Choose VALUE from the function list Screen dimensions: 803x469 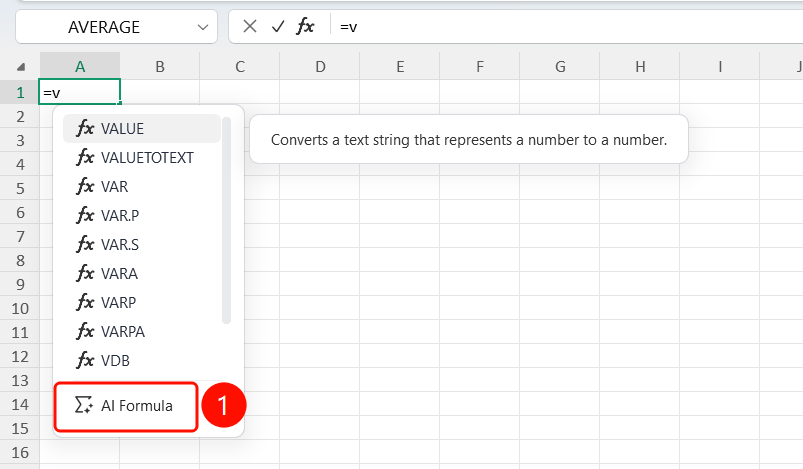(141, 129)
